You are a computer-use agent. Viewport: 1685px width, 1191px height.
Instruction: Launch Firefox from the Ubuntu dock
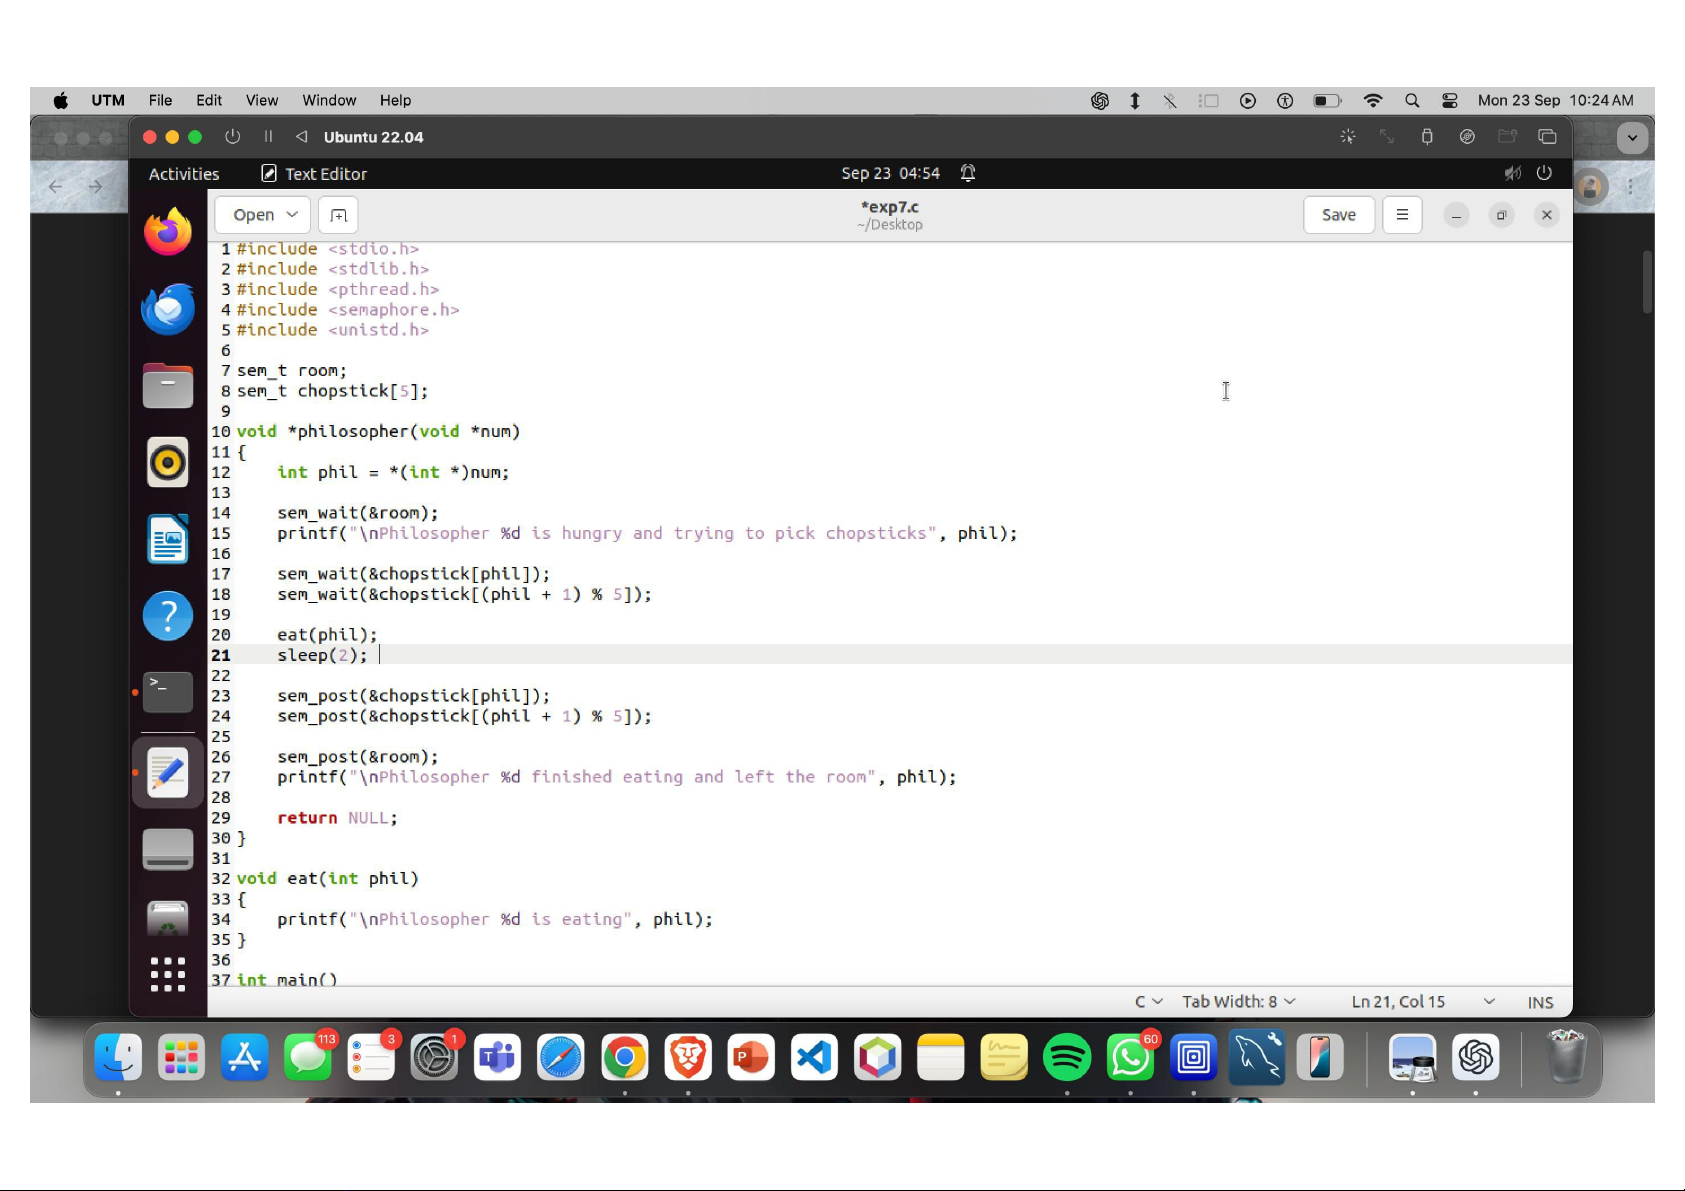click(x=167, y=232)
